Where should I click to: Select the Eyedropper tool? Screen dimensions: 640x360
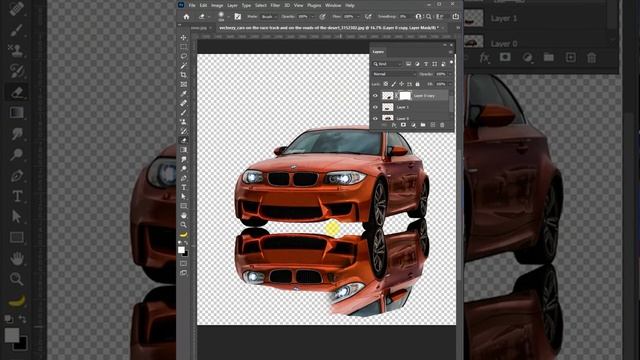183,93
